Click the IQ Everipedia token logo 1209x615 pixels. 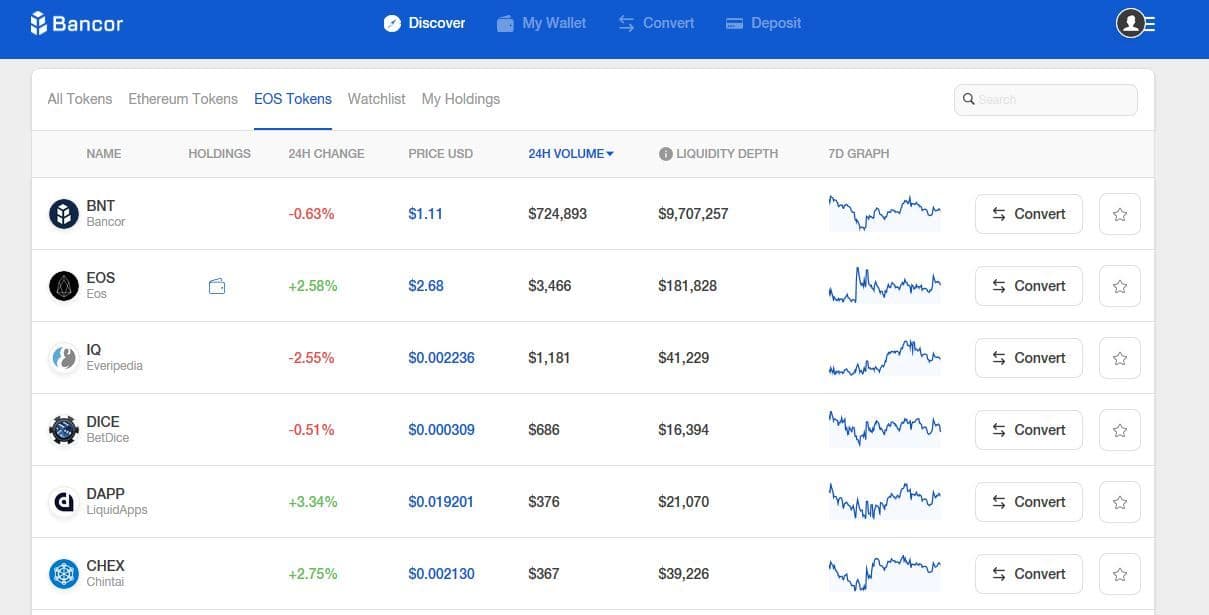pyautogui.click(x=64, y=358)
